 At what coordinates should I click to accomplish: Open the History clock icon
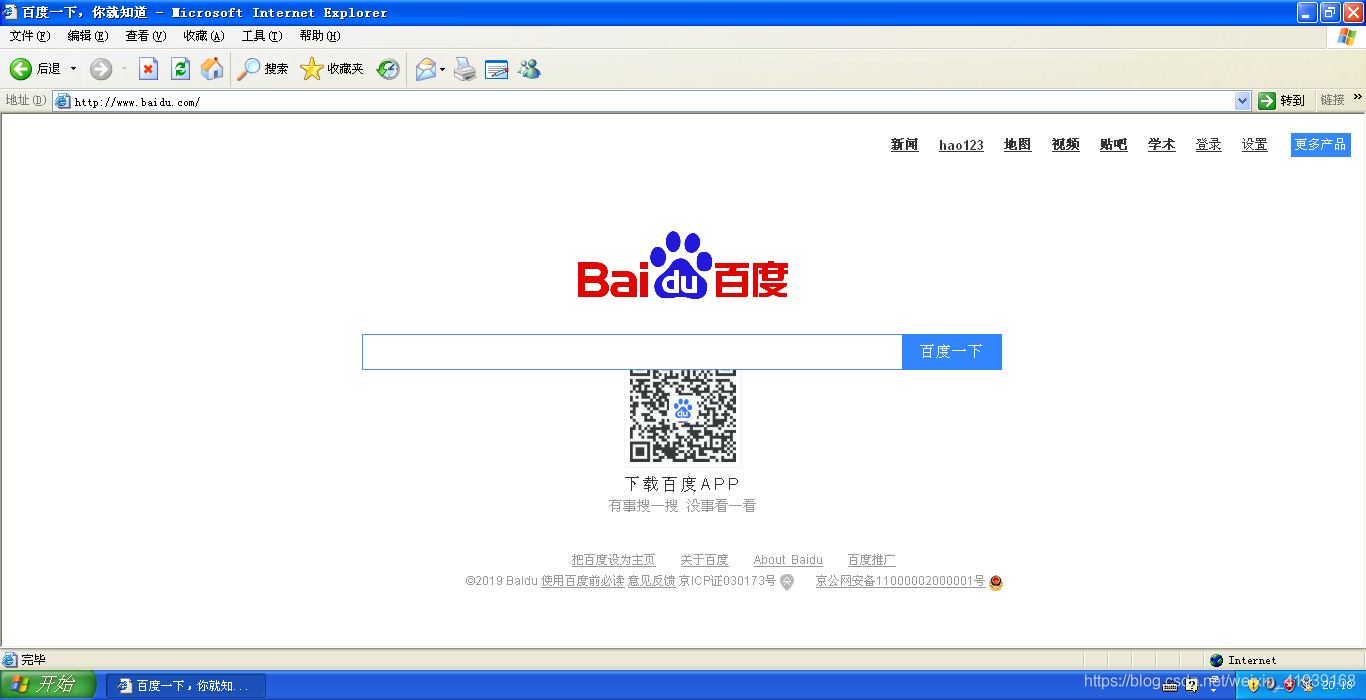[388, 69]
